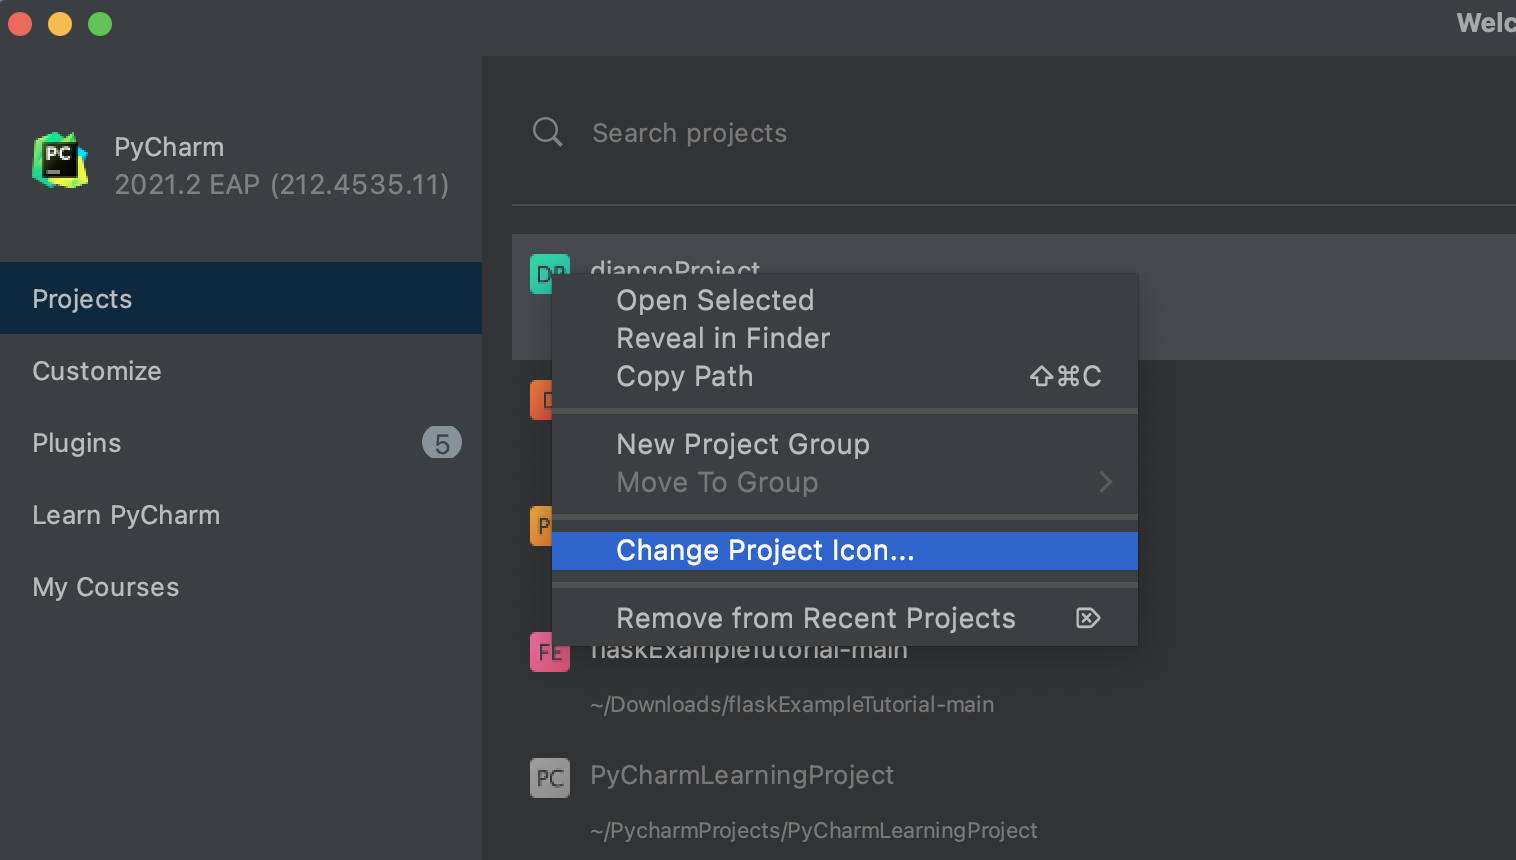
Task: Select Change Project Icon menu entry
Action: 765,550
